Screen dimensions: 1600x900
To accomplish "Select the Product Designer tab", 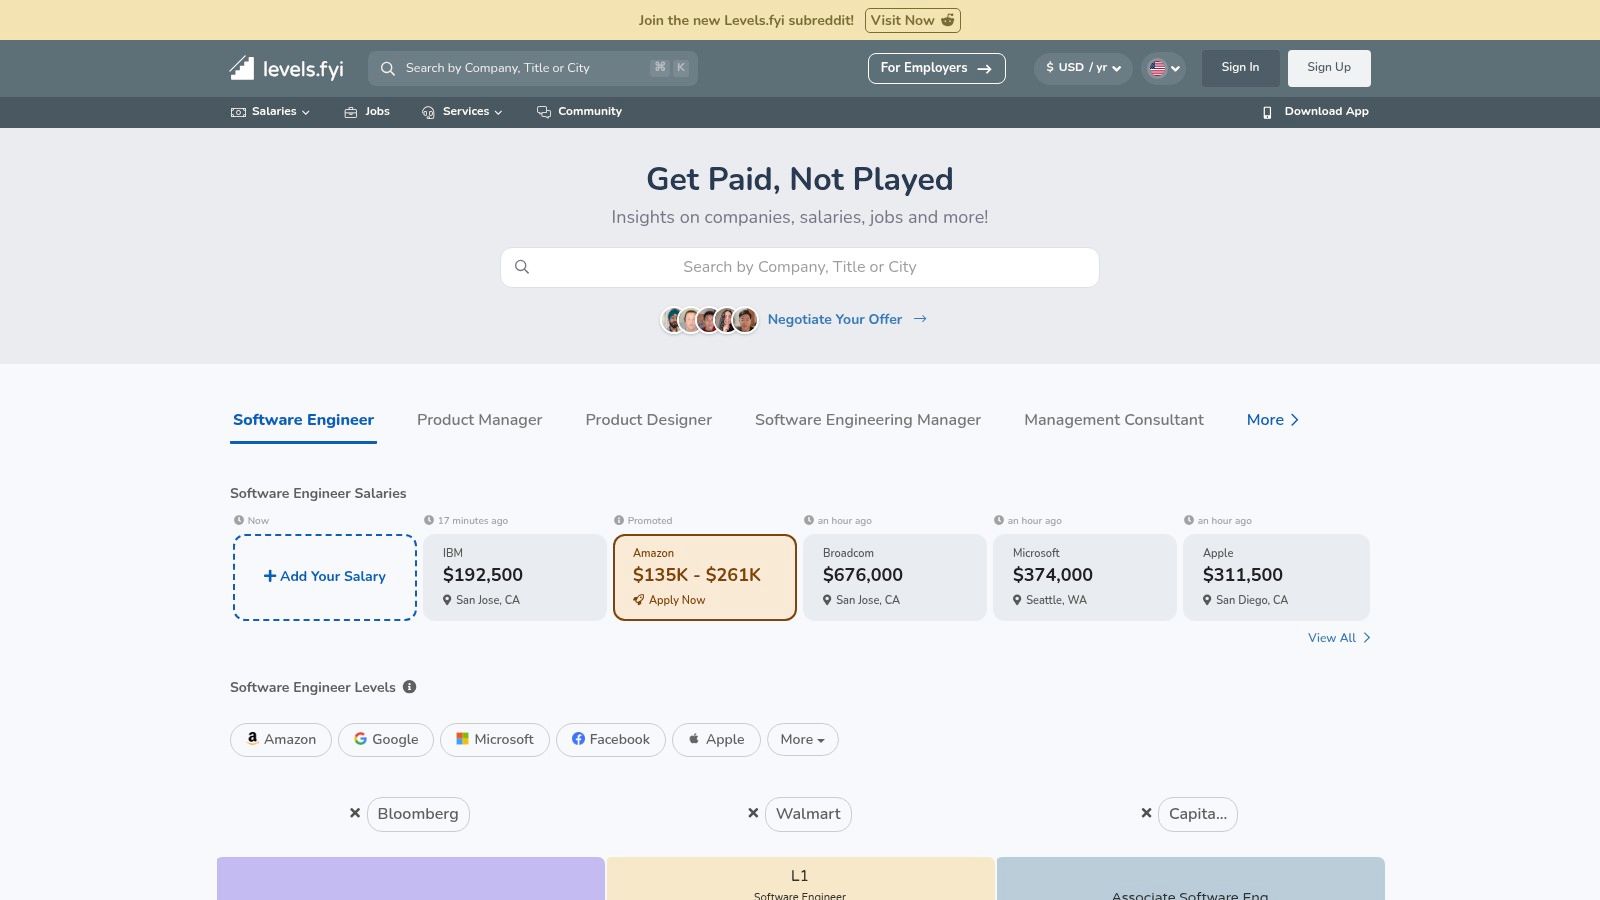I will [649, 420].
